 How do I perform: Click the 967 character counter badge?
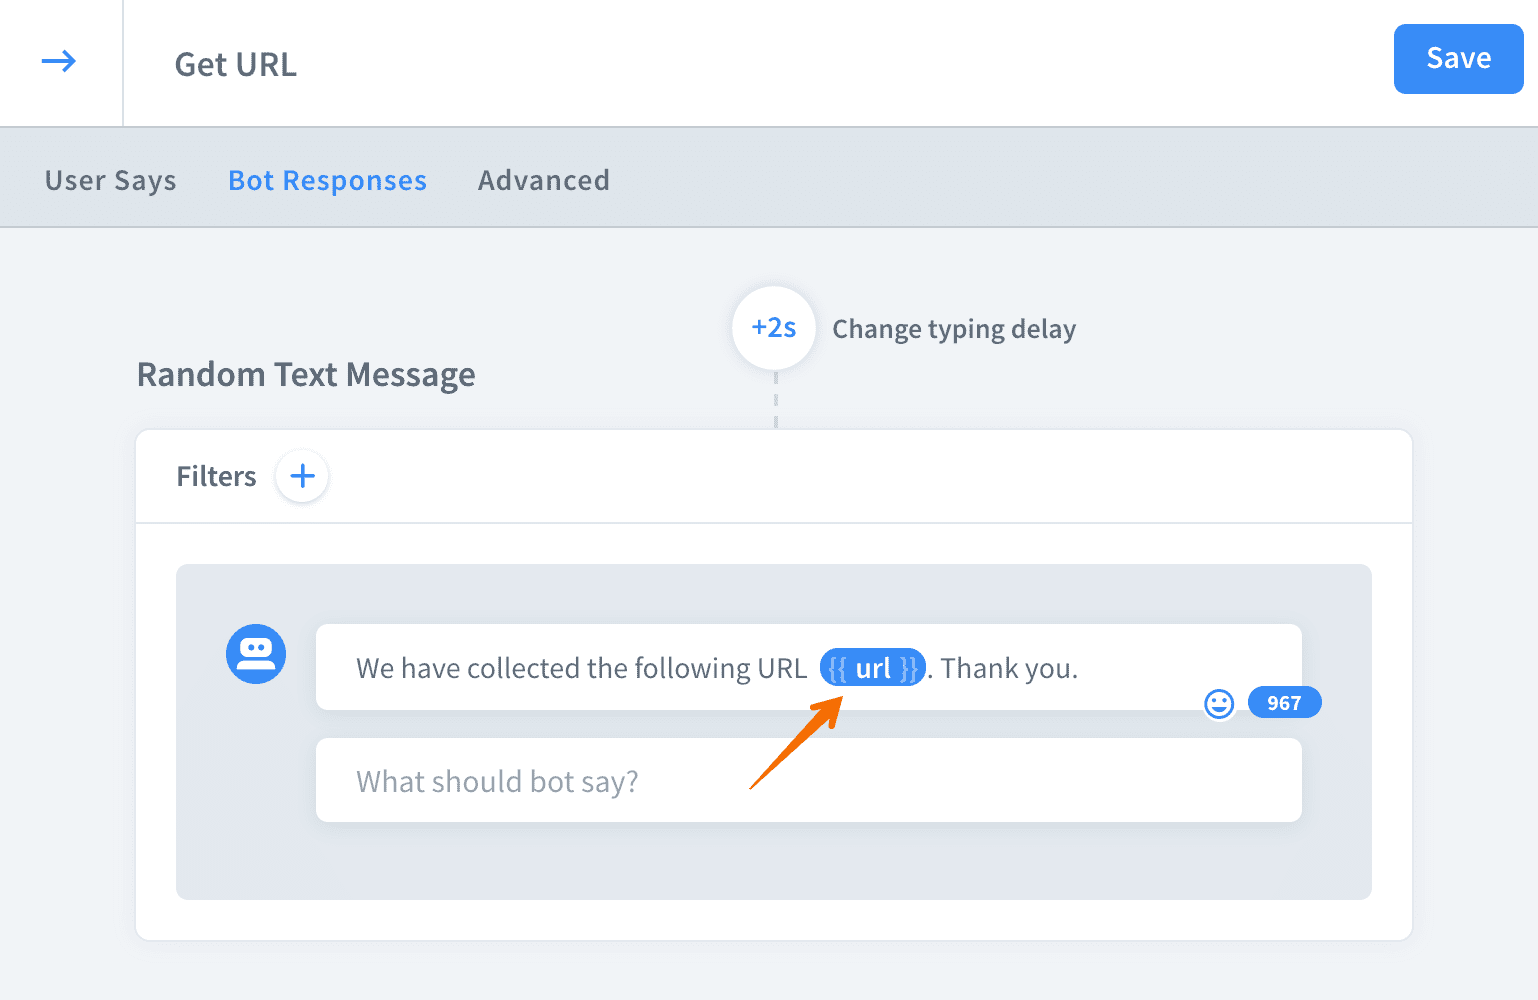(x=1284, y=703)
